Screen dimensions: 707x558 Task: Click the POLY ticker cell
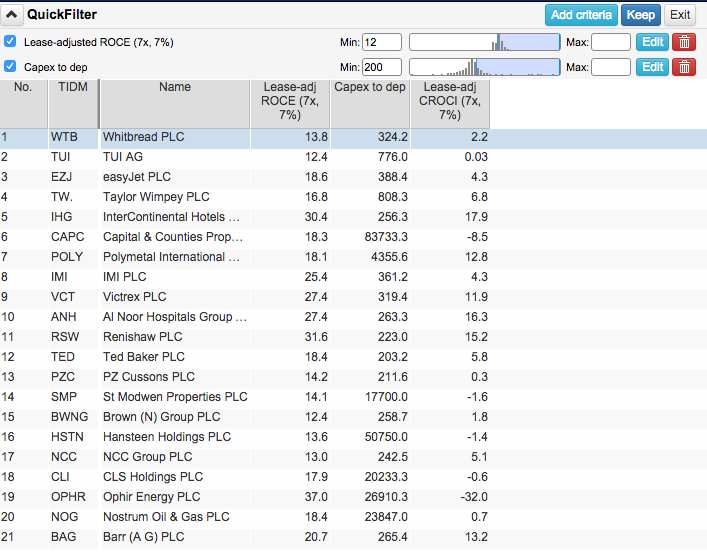[73, 257]
